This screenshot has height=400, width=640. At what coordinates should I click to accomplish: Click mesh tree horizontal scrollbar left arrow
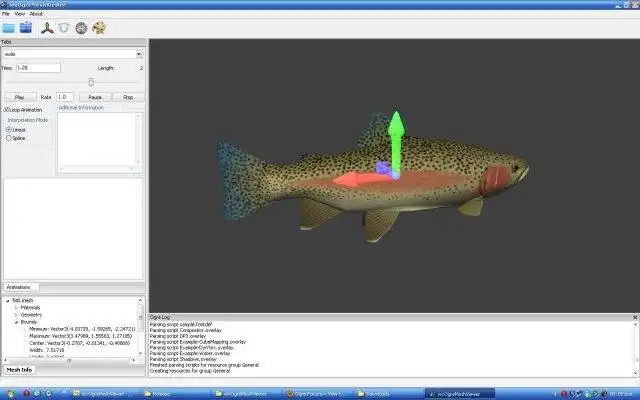point(5,360)
